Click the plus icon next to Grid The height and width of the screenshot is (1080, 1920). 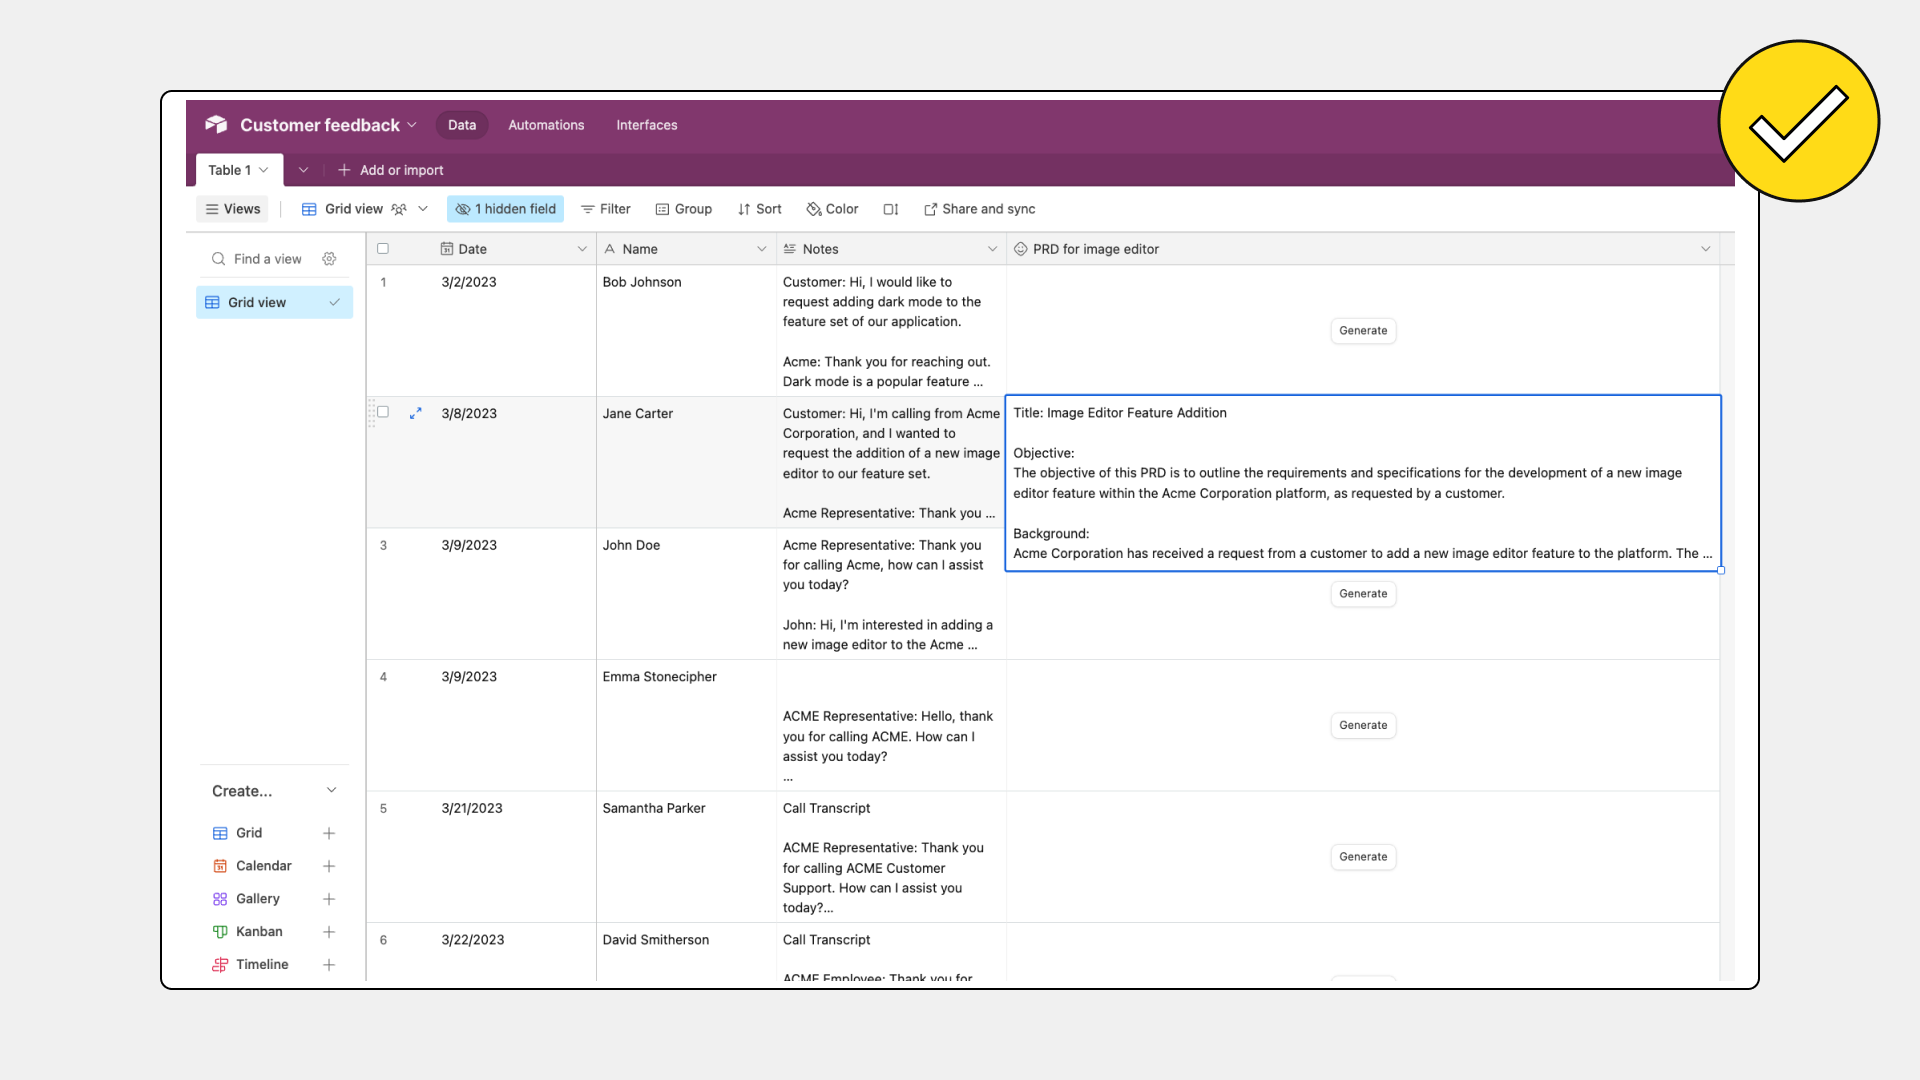tap(329, 833)
